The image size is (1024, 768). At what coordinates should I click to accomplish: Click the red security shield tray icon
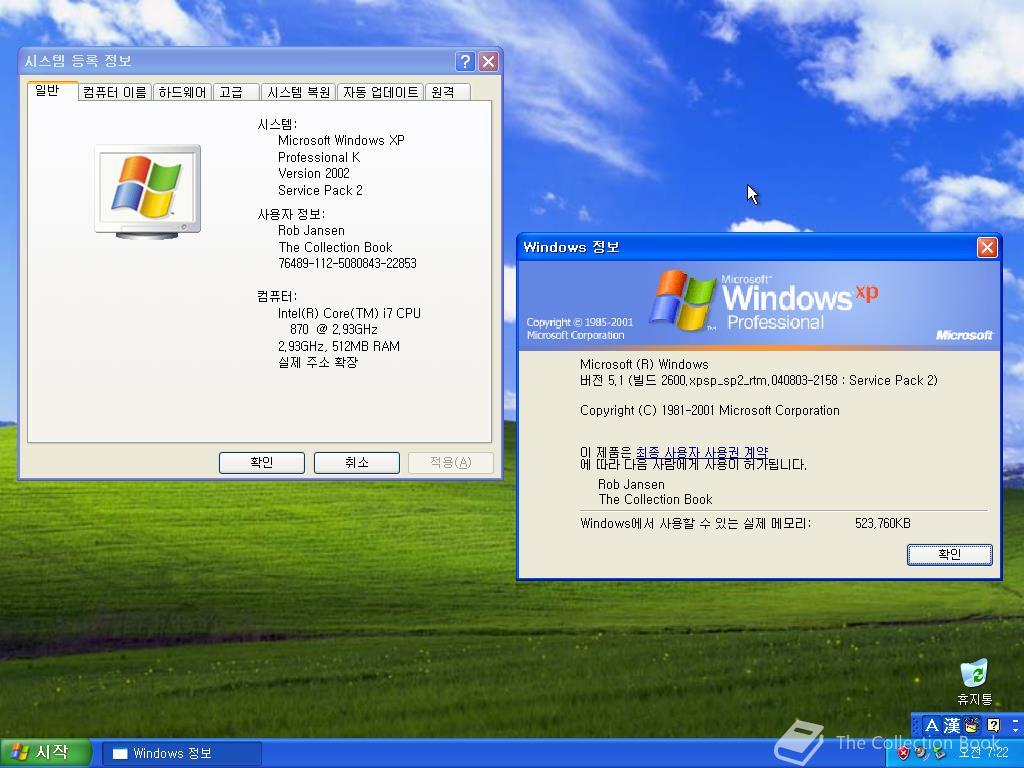tap(903, 753)
